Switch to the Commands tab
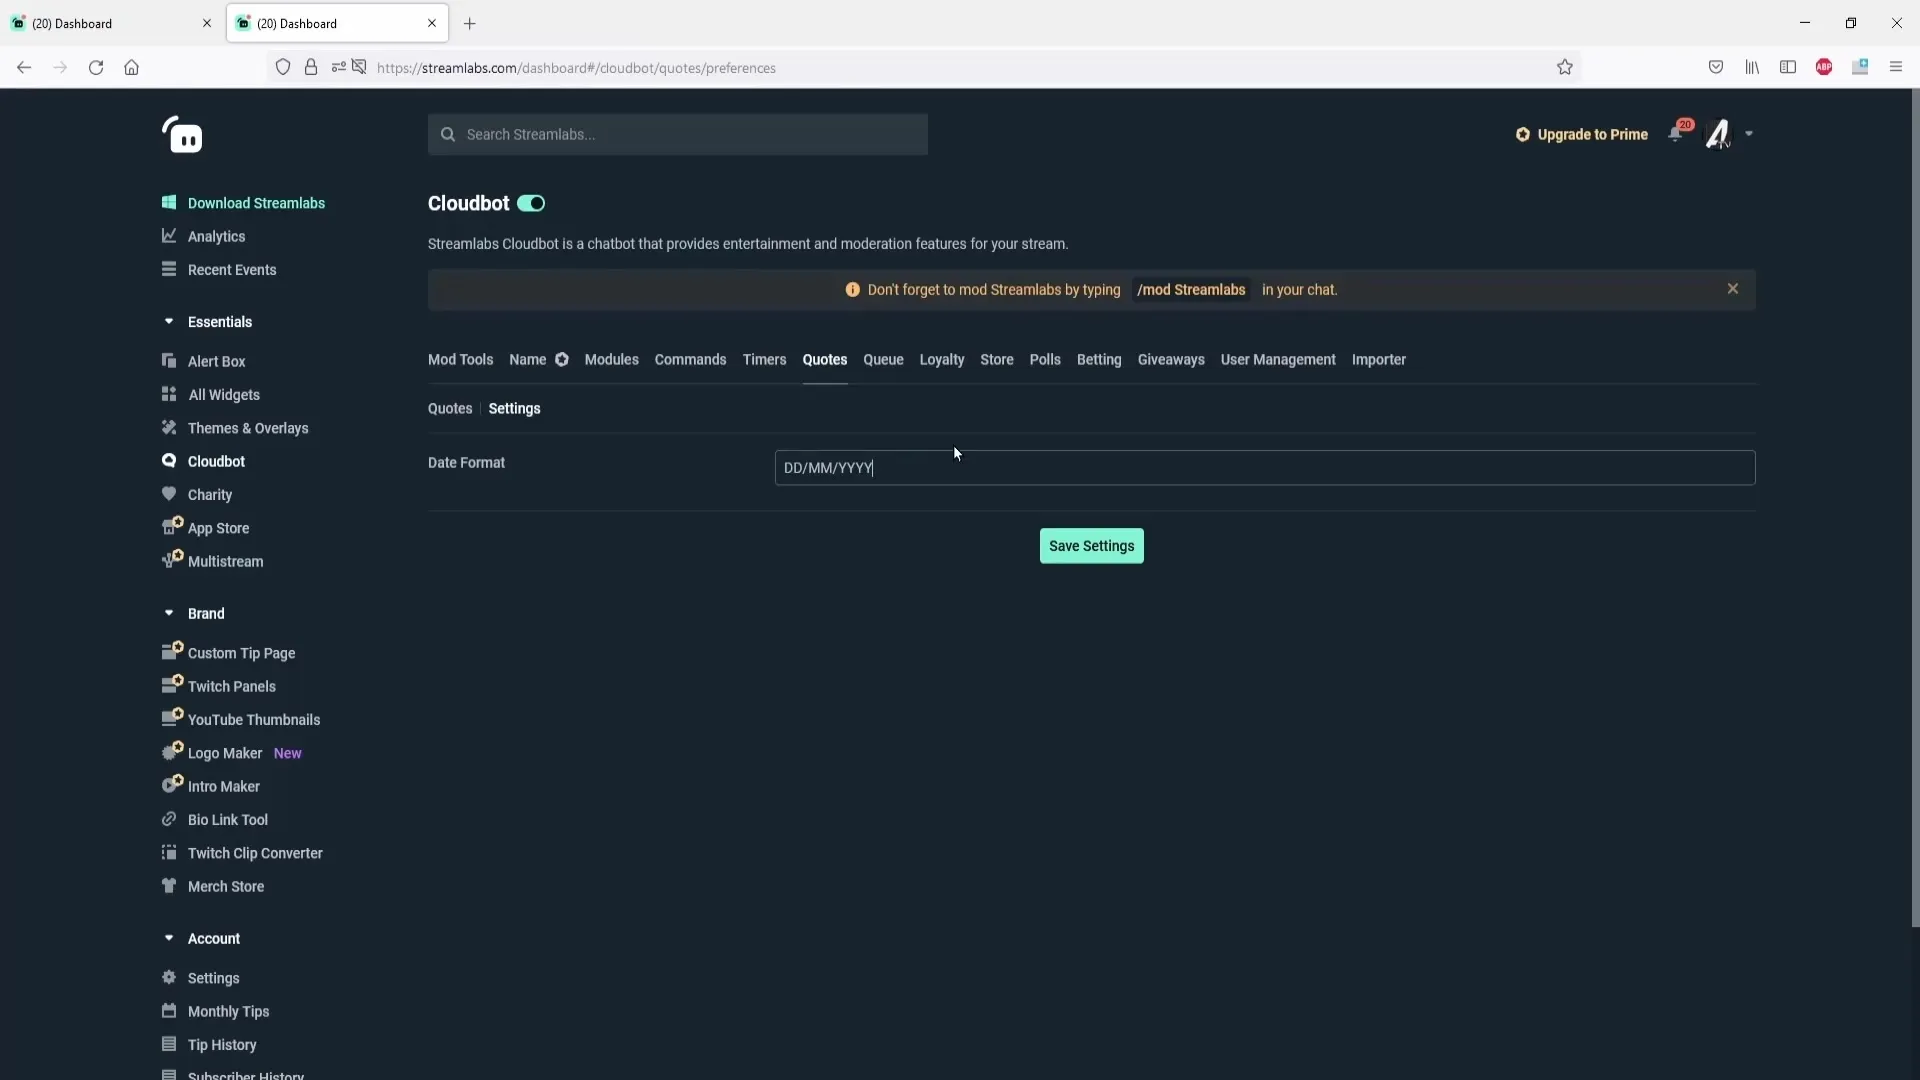Viewport: 1920px width, 1080px height. 690,360
